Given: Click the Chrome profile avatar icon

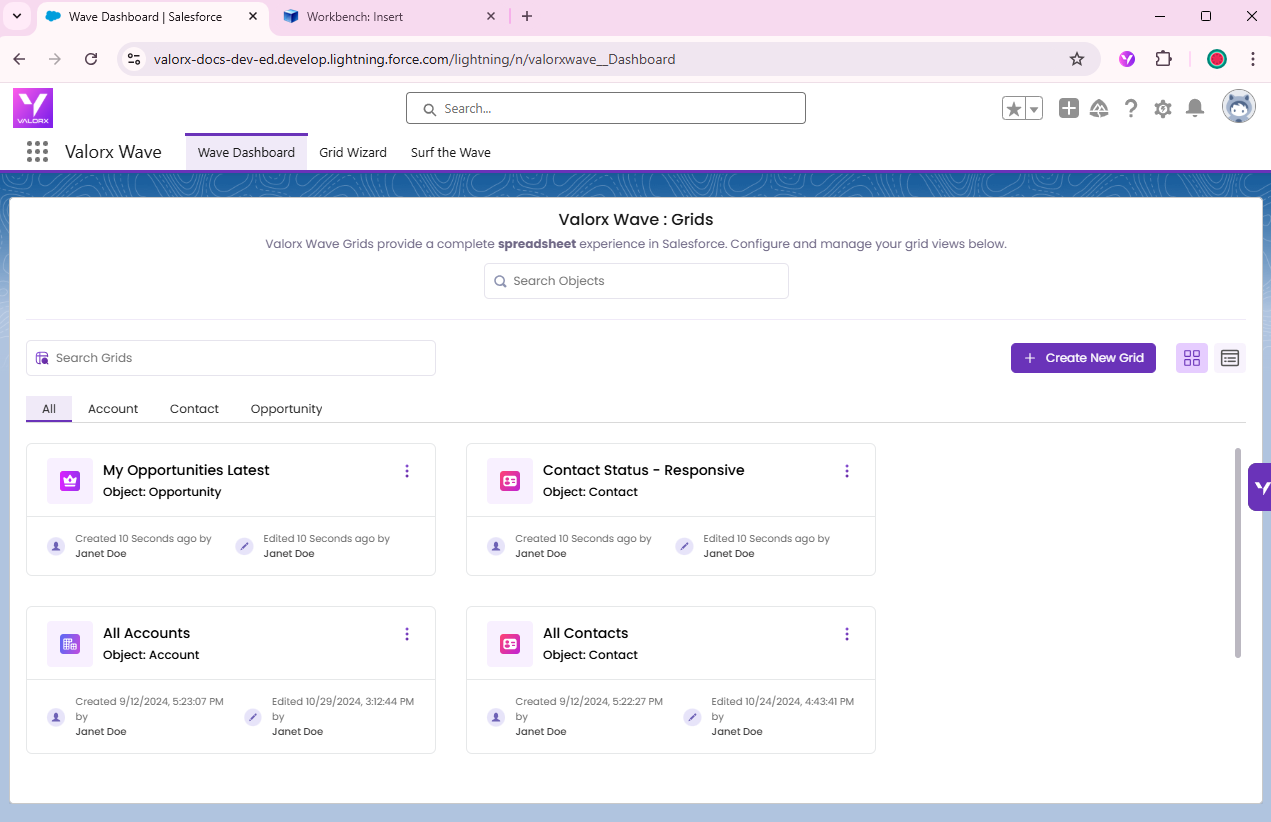Looking at the screenshot, I should coord(1217,59).
